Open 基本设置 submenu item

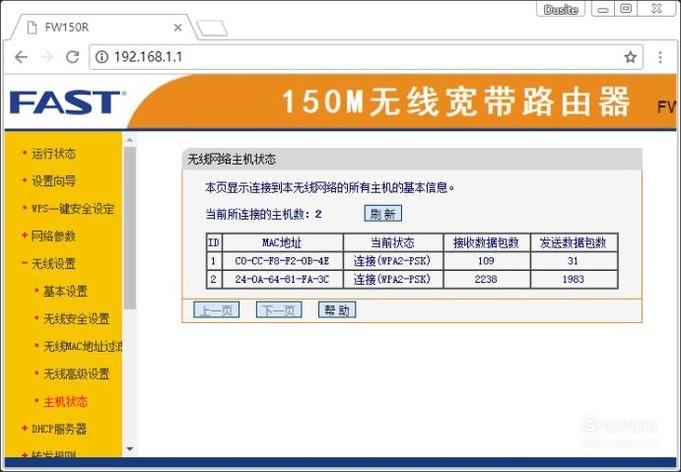pyautogui.click(x=65, y=291)
